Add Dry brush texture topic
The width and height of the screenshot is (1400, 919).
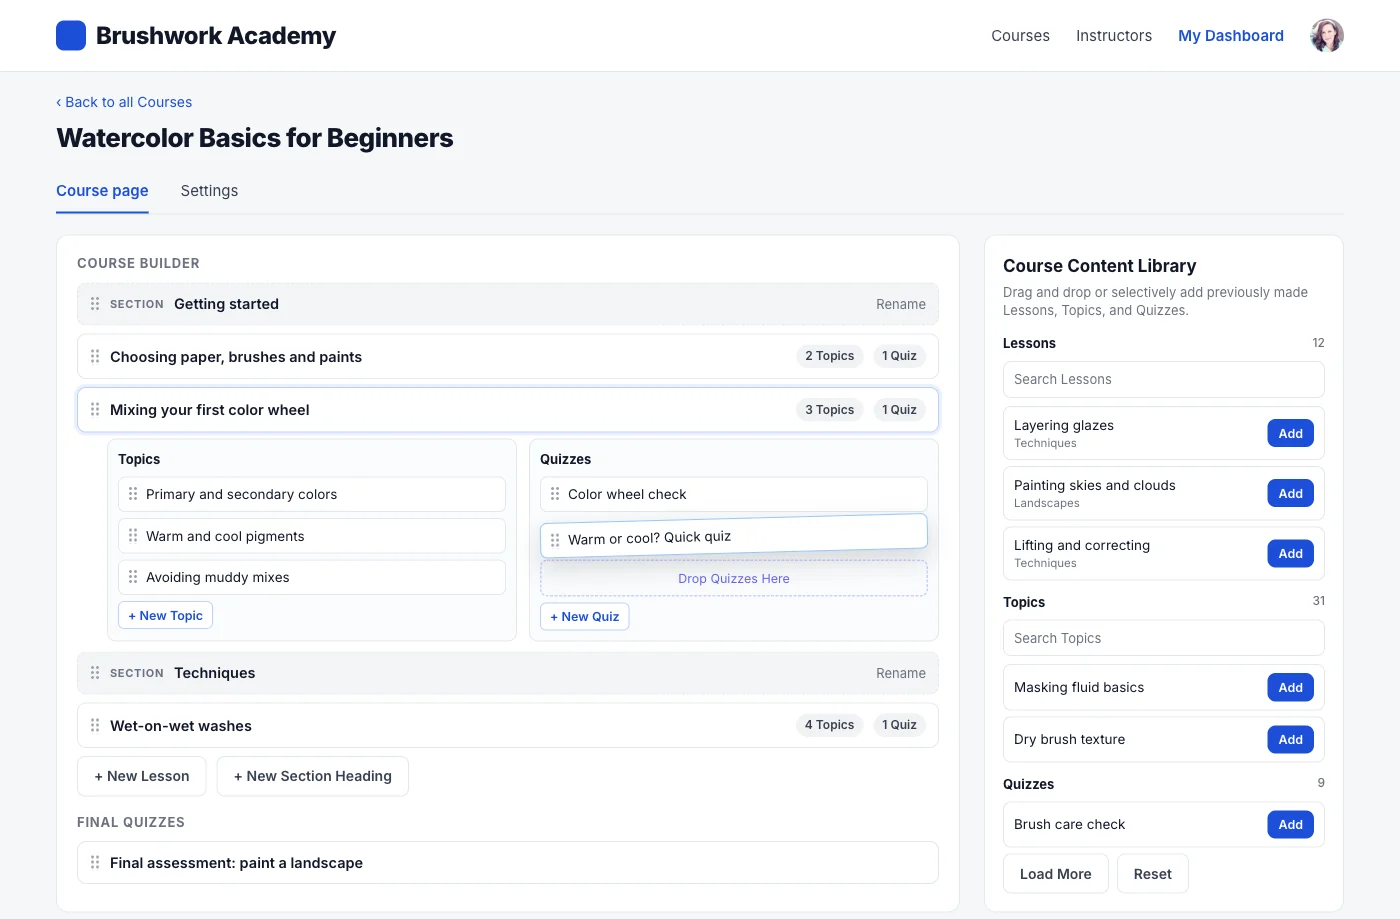click(1290, 739)
